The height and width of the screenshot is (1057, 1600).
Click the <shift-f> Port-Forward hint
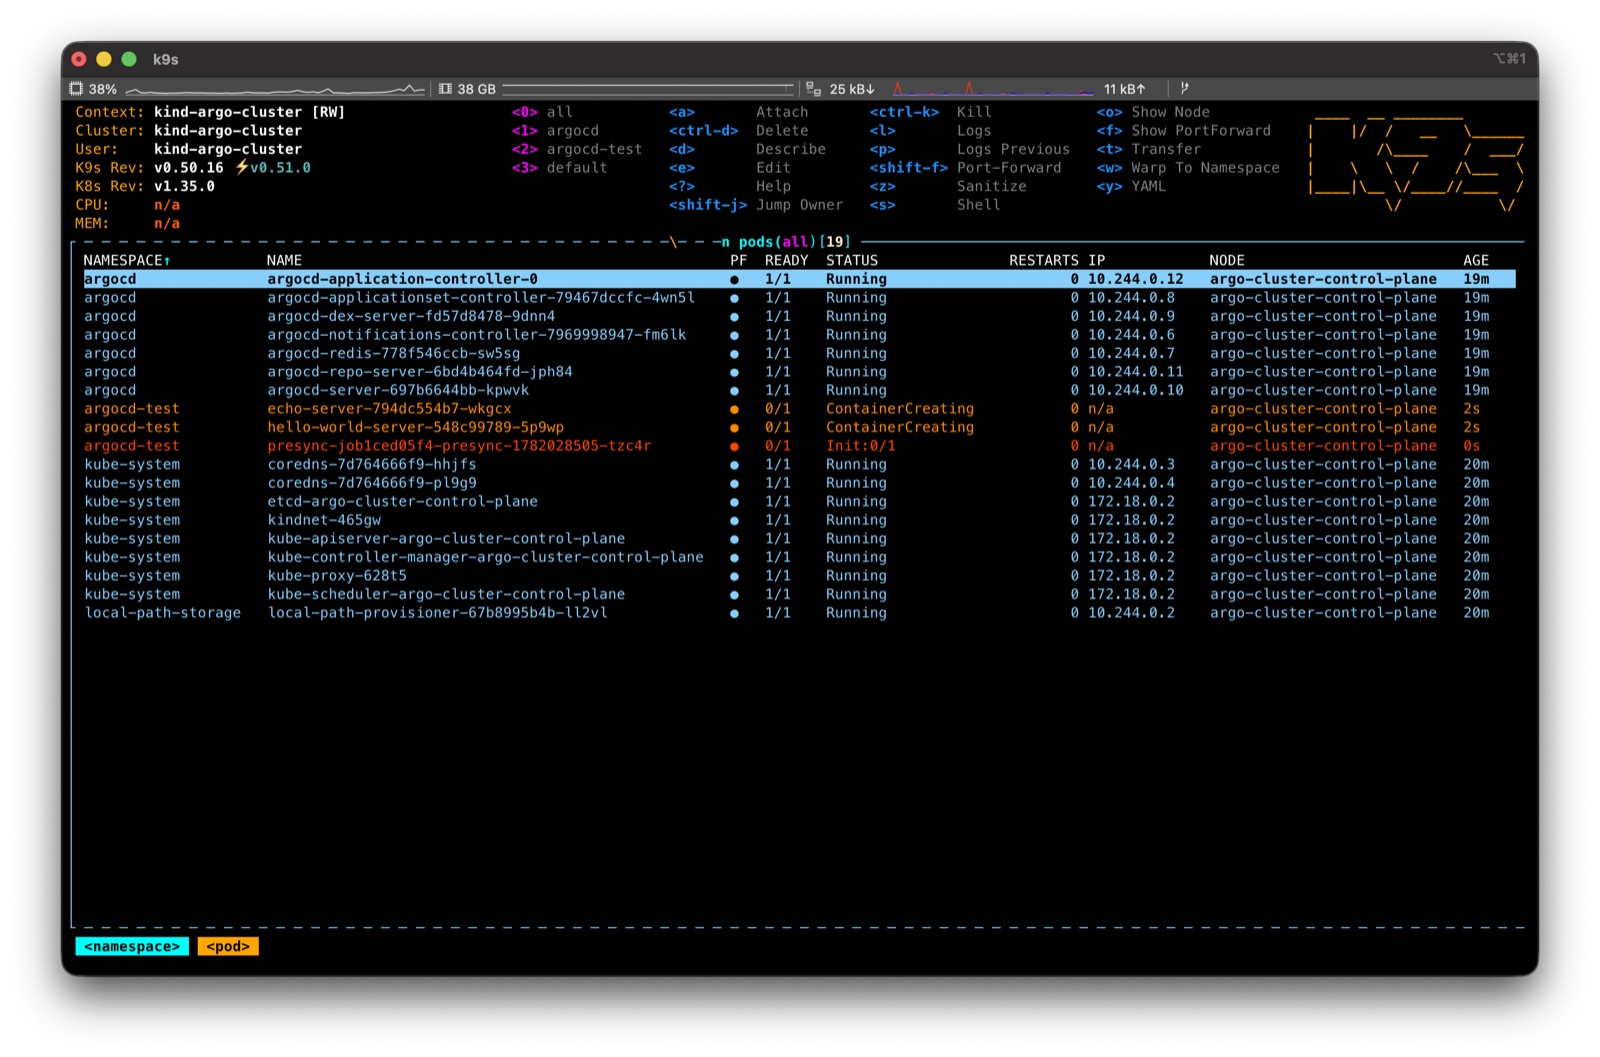[x=965, y=168]
